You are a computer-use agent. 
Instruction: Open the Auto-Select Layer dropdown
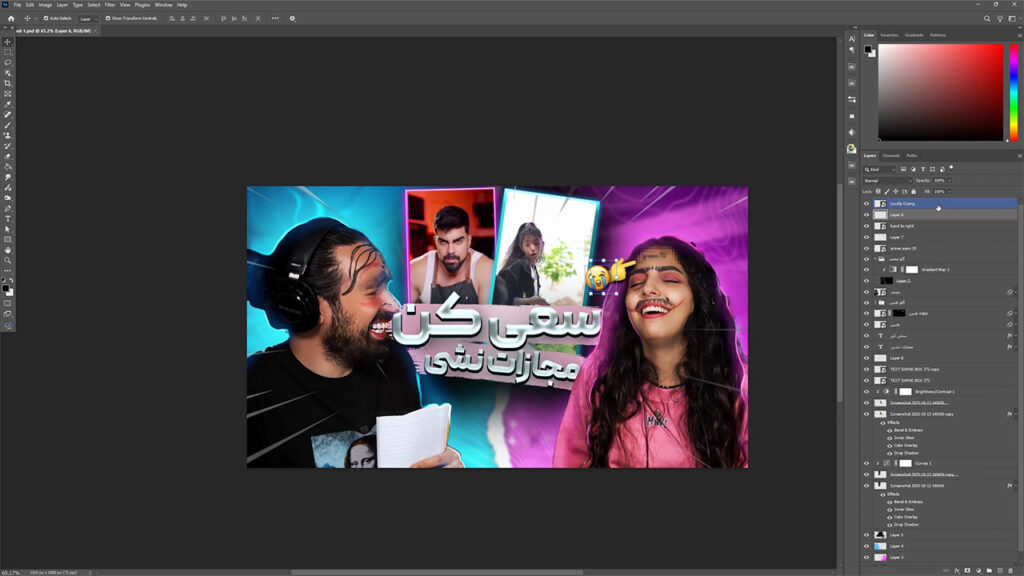tap(88, 18)
